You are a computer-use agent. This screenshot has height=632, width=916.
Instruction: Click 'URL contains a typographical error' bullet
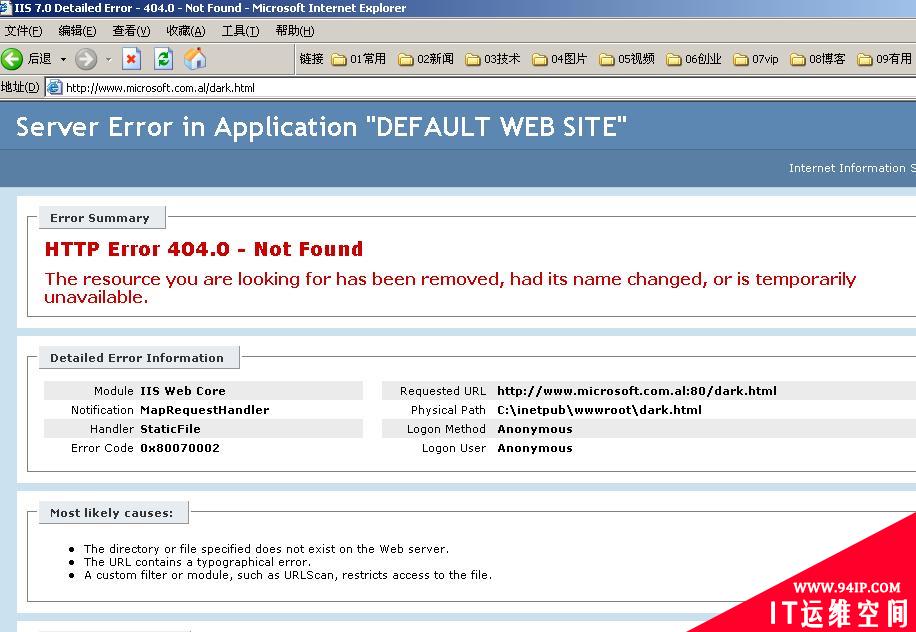point(197,562)
